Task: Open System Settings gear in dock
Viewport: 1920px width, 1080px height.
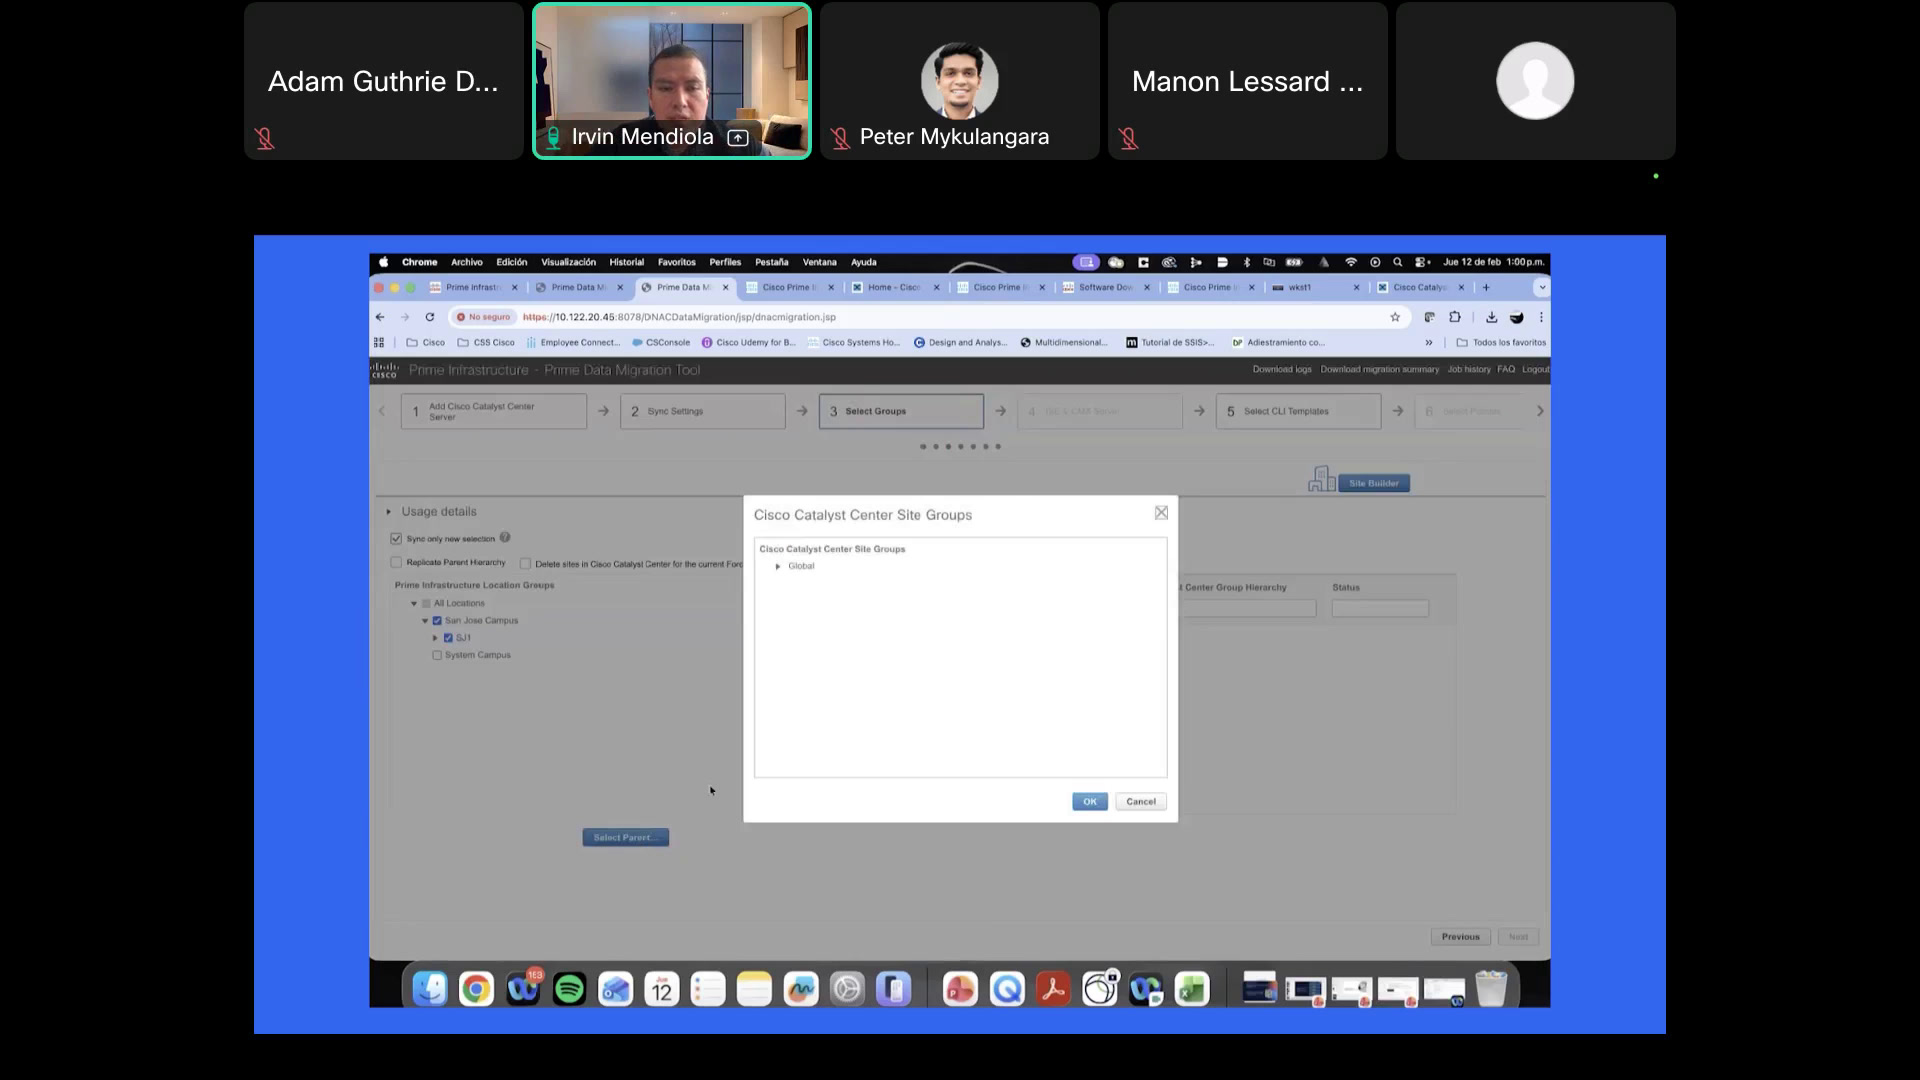Action: (x=847, y=990)
